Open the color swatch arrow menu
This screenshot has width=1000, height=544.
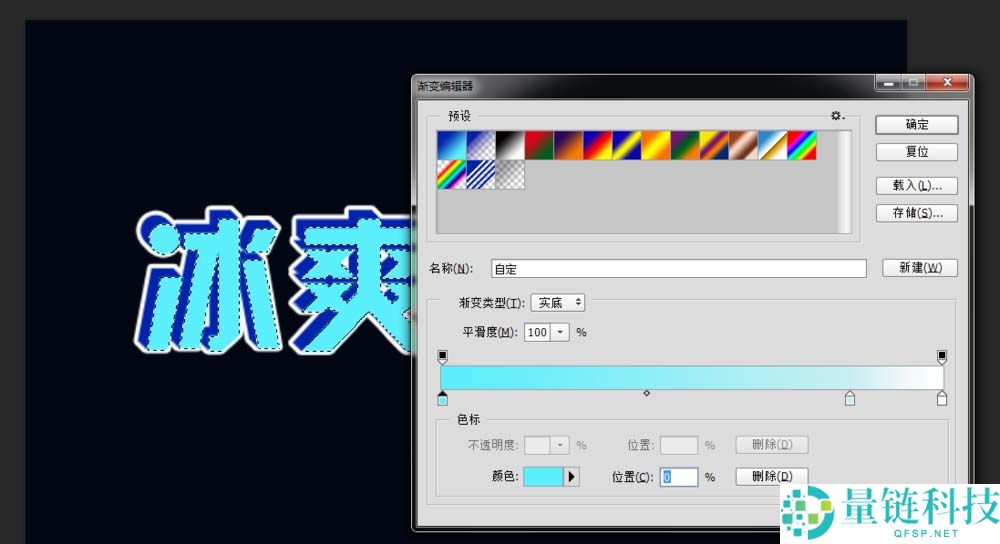(x=572, y=477)
